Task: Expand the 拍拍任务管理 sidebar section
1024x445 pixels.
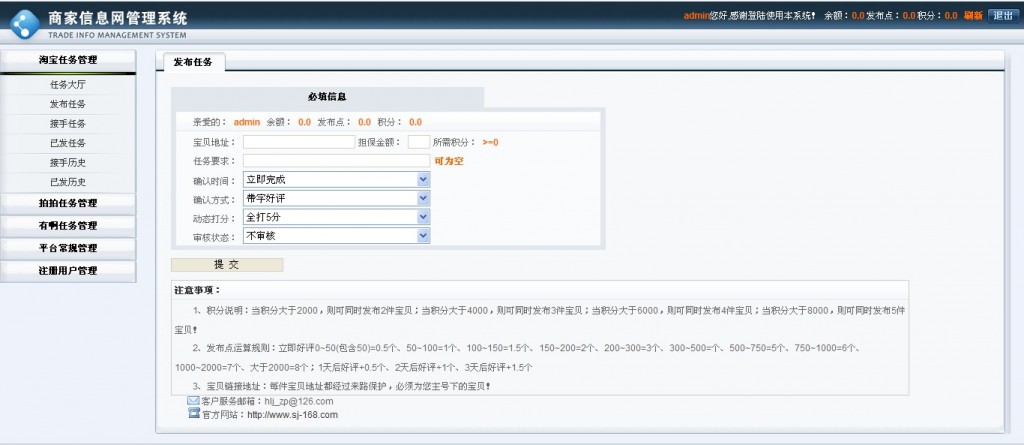Action: click(x=68, y=203)
